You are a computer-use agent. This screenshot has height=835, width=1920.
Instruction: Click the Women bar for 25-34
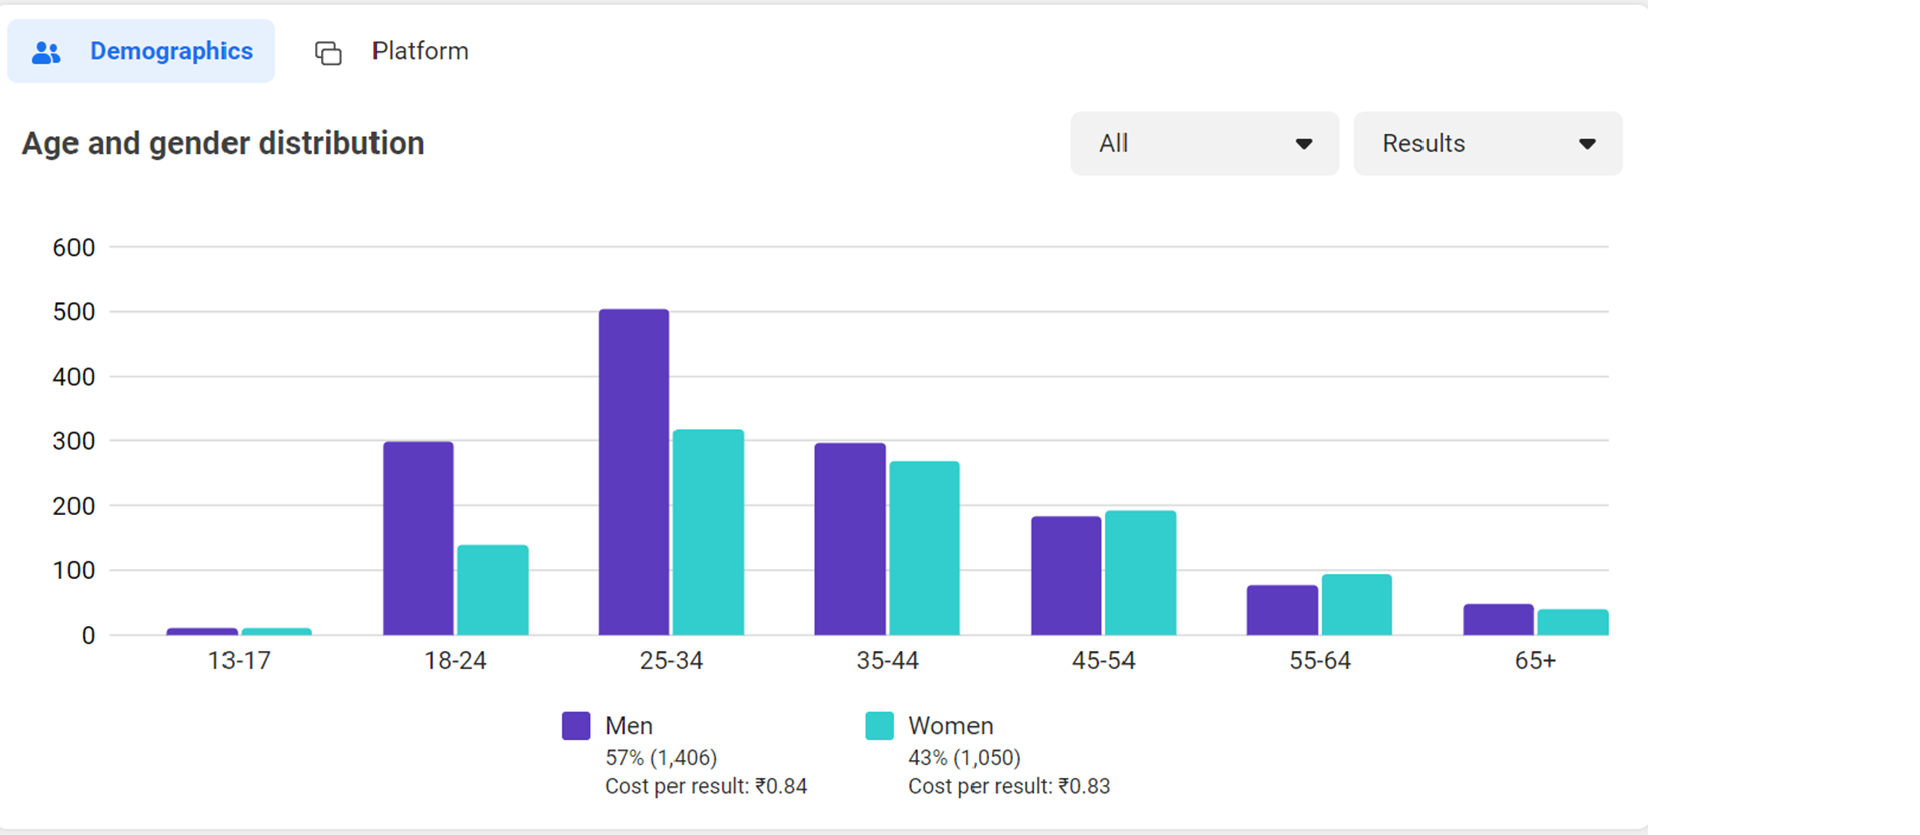[708, 532]
